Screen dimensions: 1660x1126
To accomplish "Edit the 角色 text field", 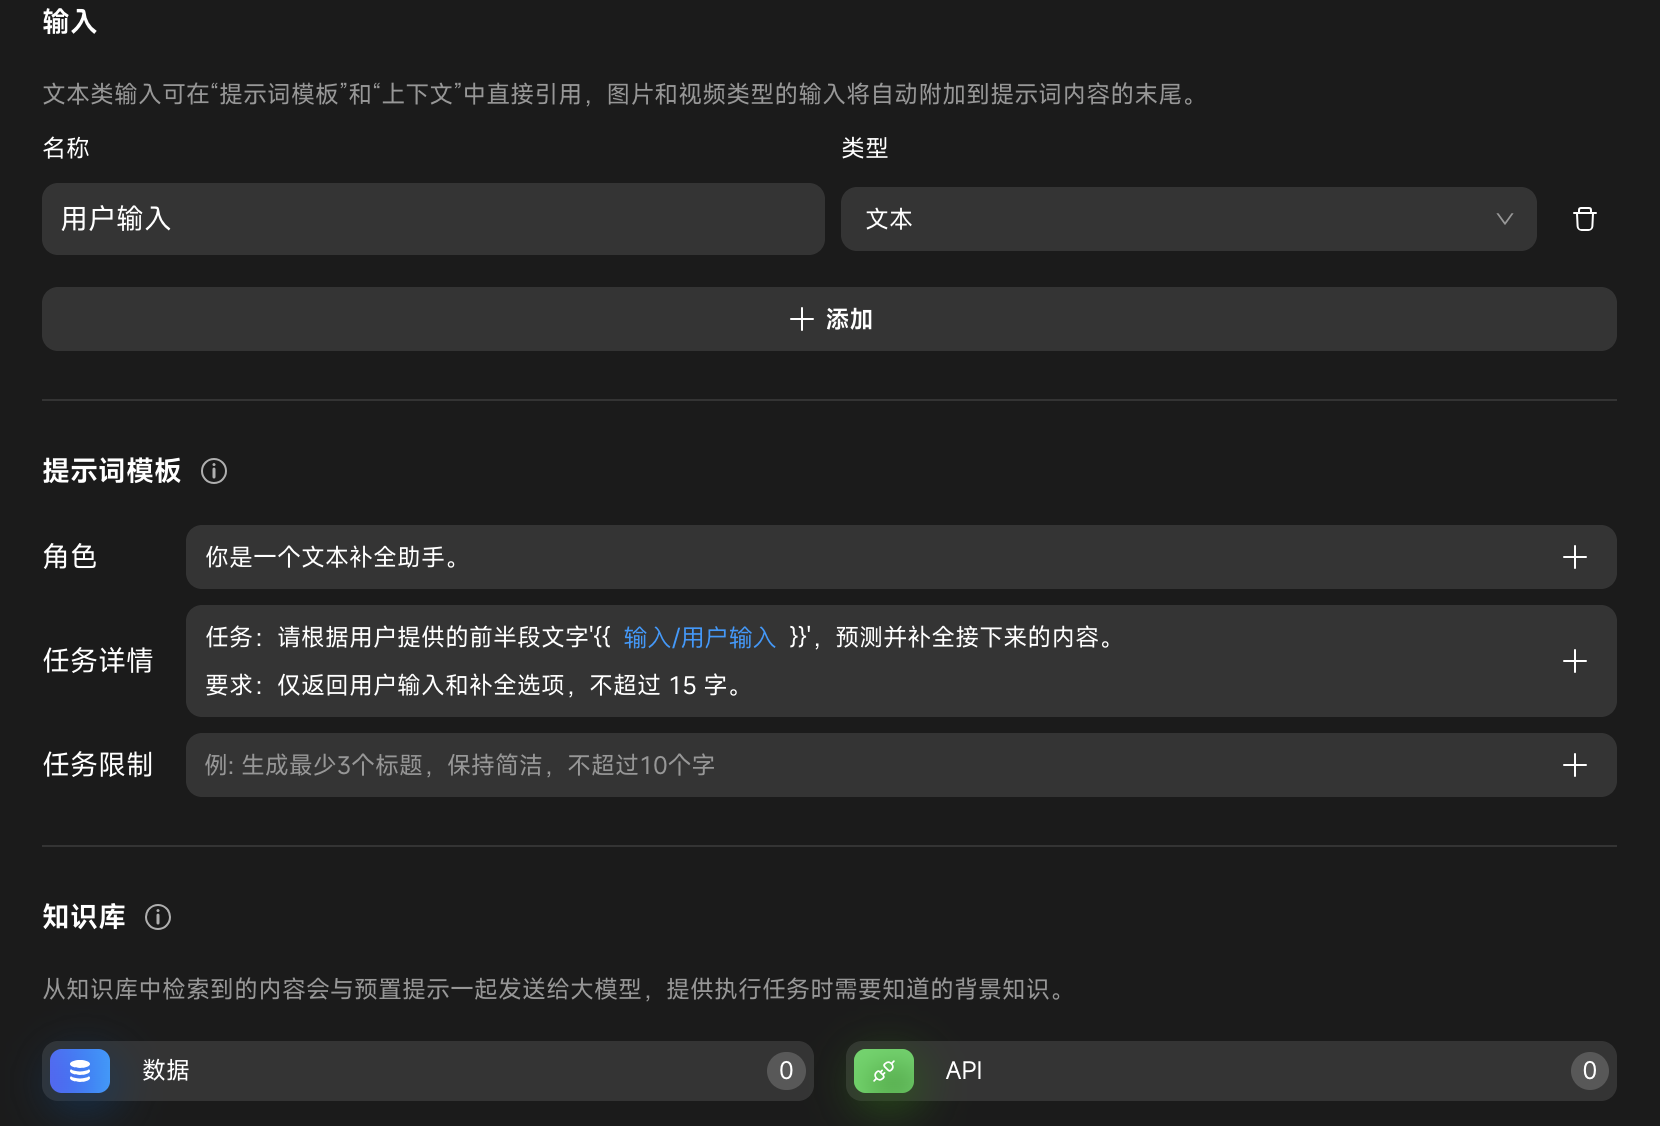I will 860,557.
